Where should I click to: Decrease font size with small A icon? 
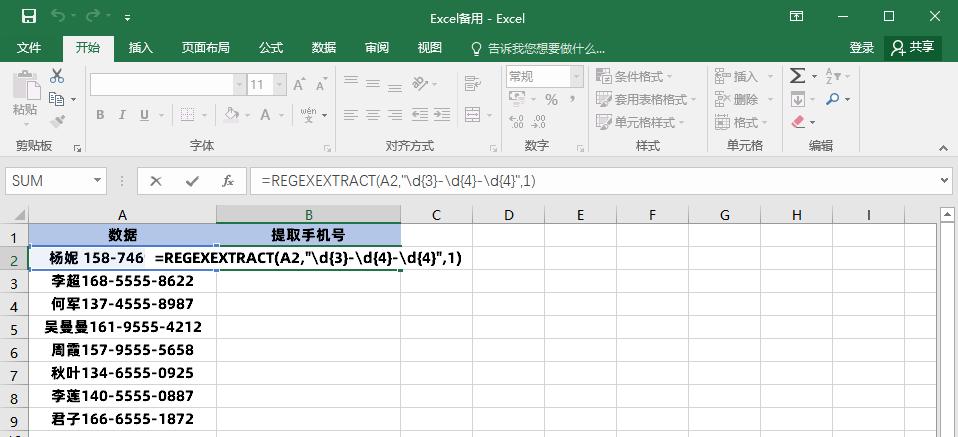[x=321, y=84]
